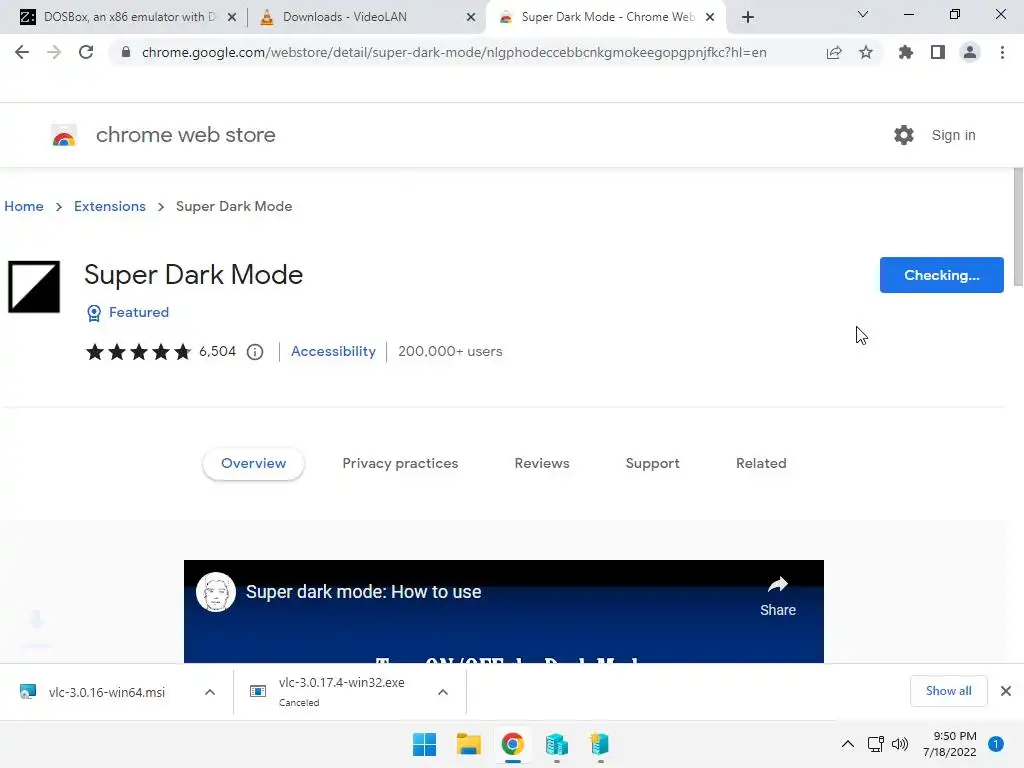
Task: Click Sign in
Action: 953,135
